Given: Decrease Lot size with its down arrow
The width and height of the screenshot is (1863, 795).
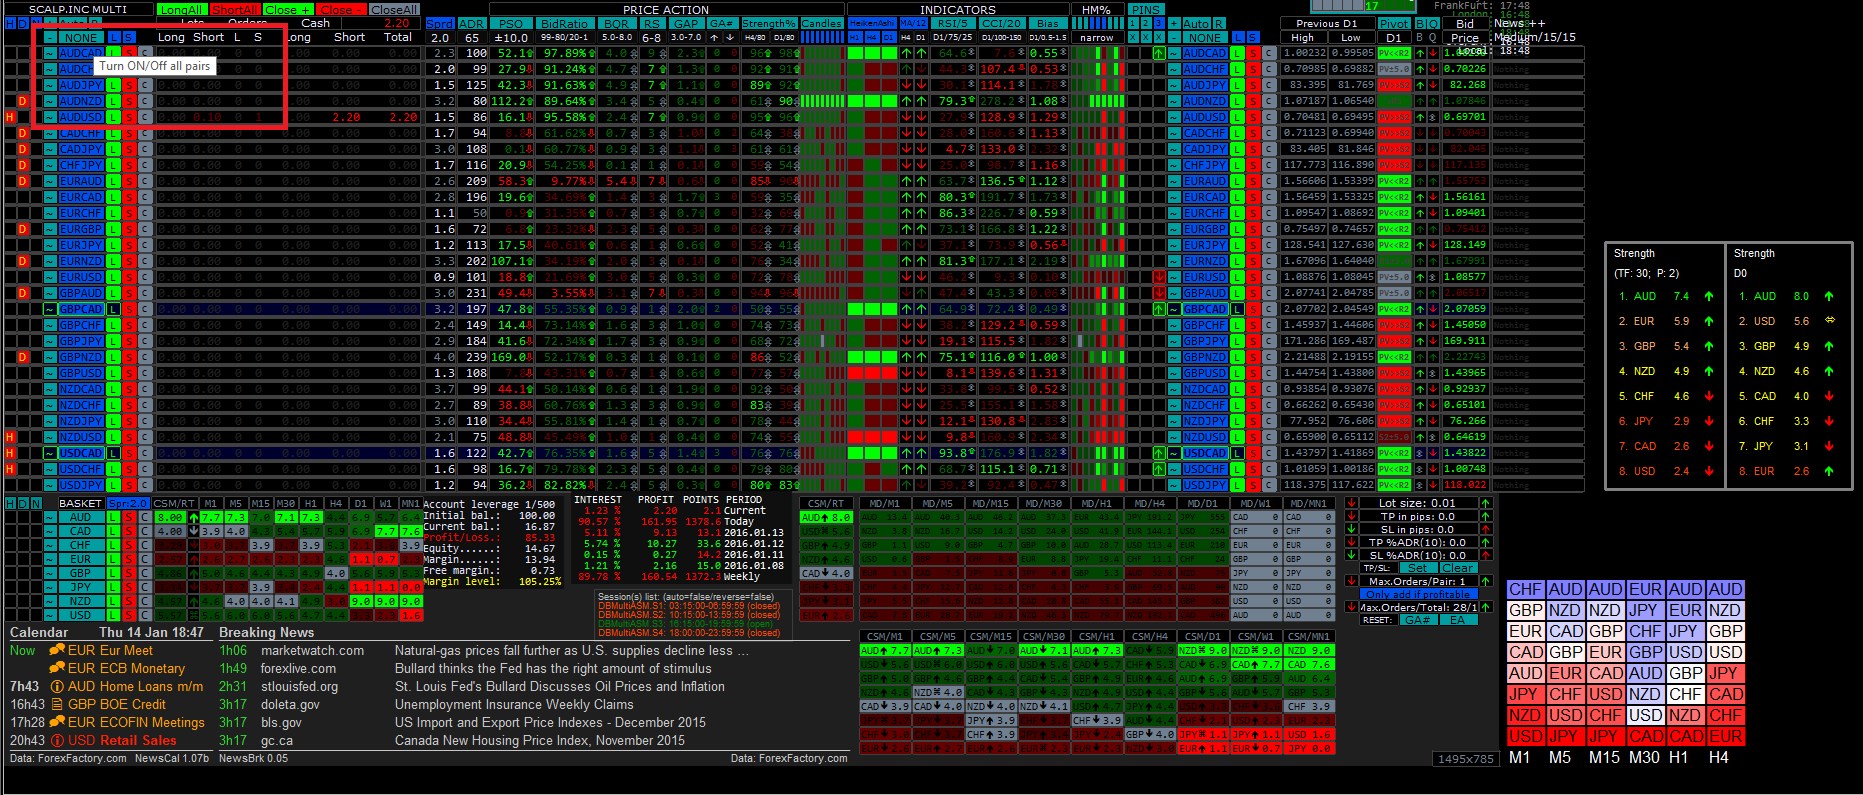Looking at the screenshot, I should point(1352,503).
